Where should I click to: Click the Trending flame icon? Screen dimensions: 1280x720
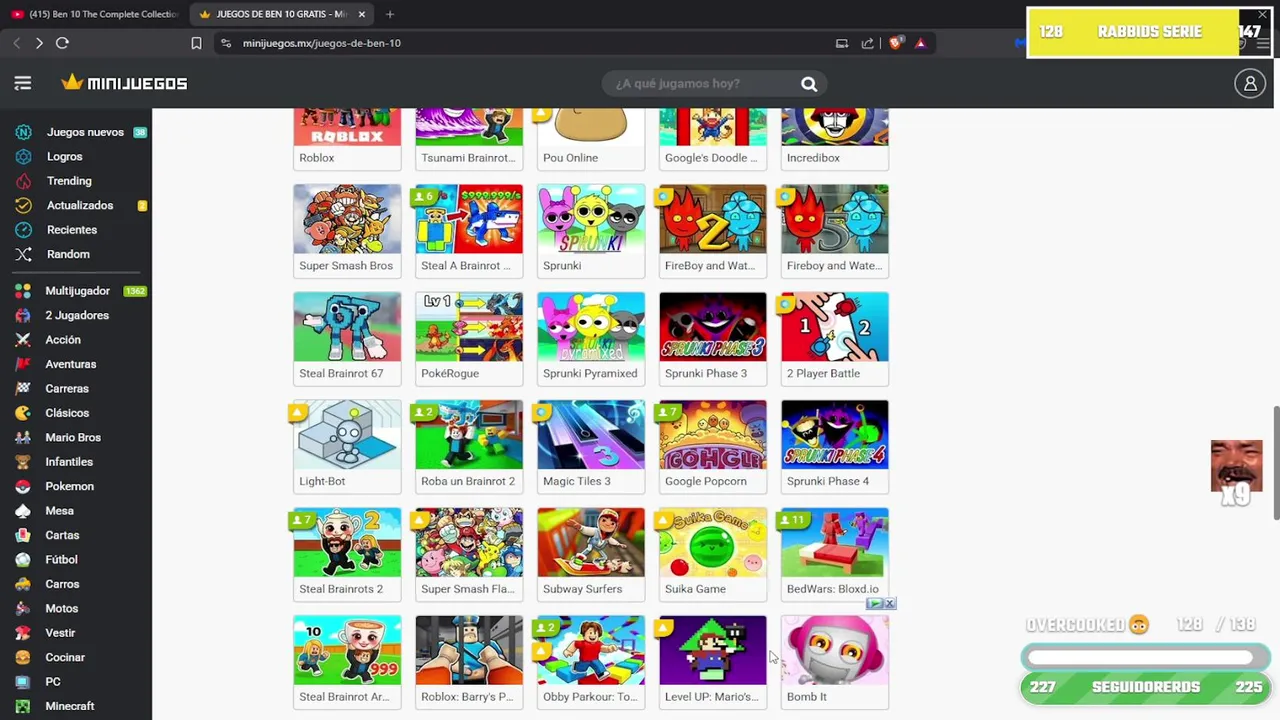pyautogui.click(x=23, y=181)
